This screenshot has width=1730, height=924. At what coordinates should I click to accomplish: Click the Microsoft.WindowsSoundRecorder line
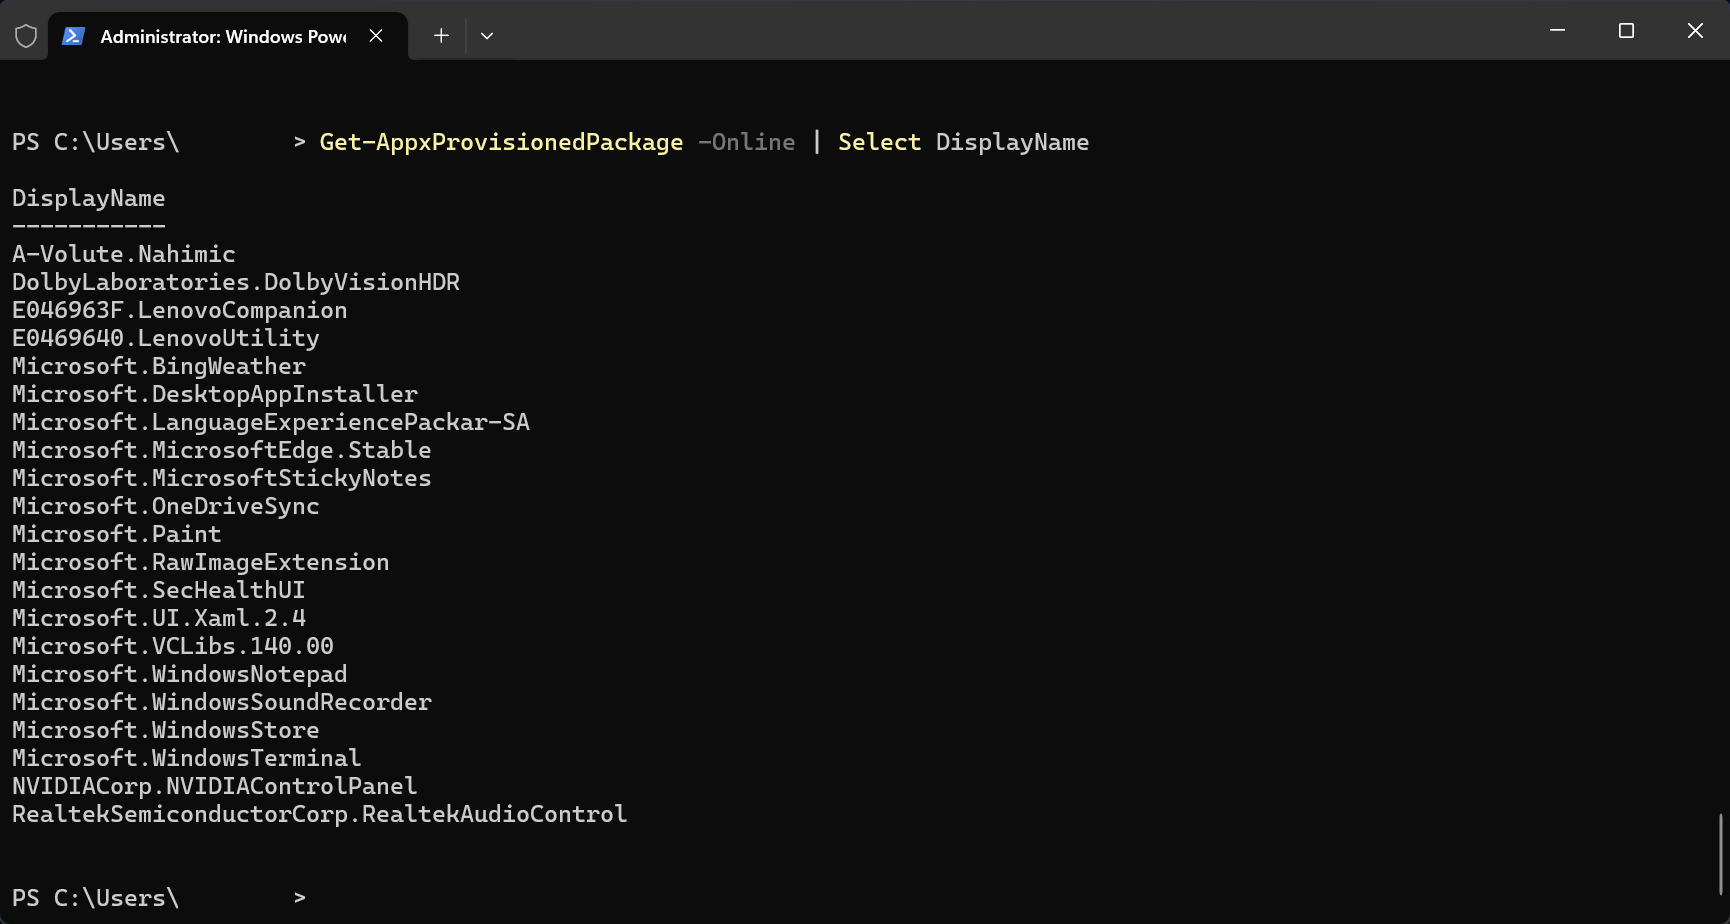point(222,702)
